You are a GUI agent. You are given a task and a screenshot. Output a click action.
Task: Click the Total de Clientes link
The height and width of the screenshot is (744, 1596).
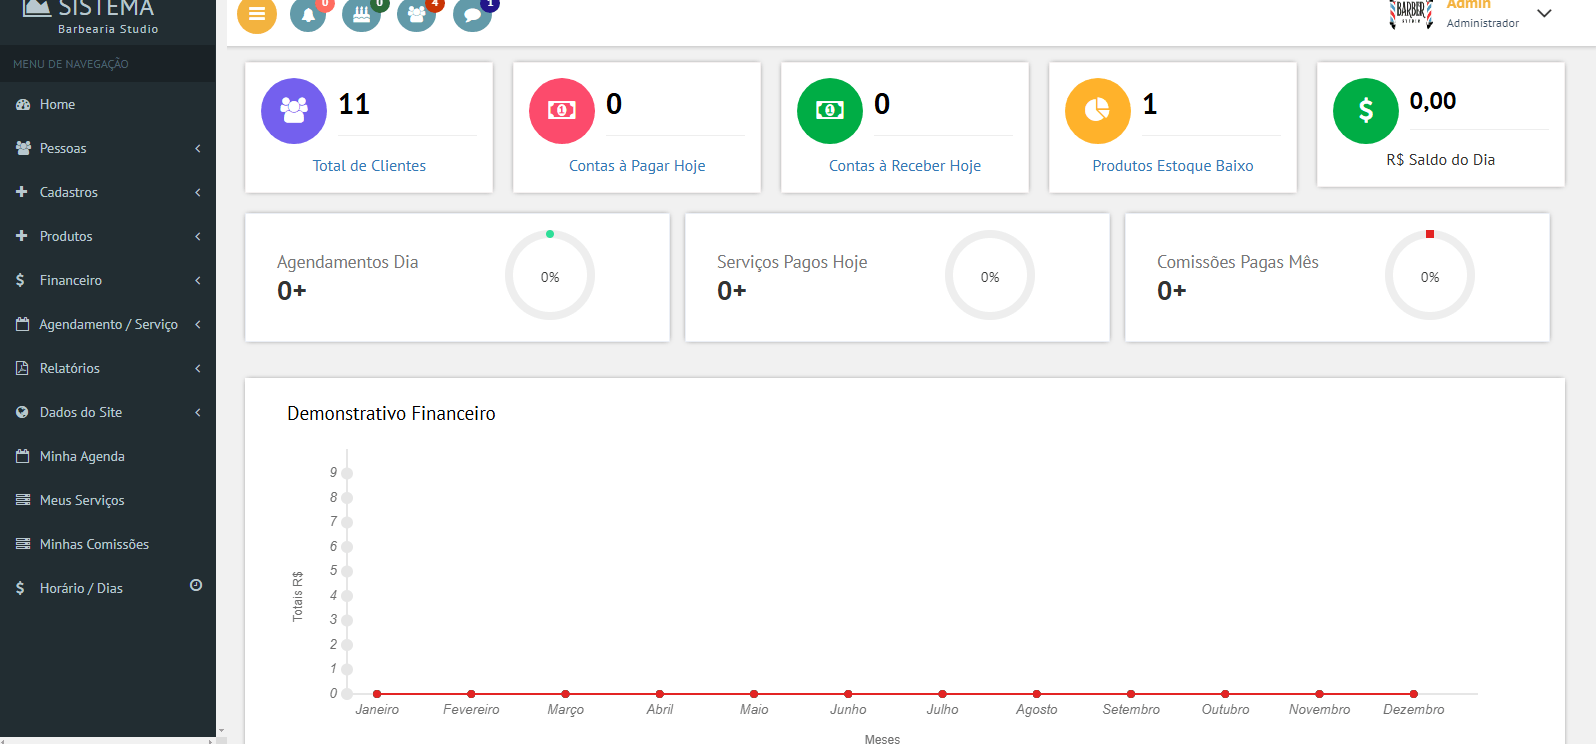(369, 166)
